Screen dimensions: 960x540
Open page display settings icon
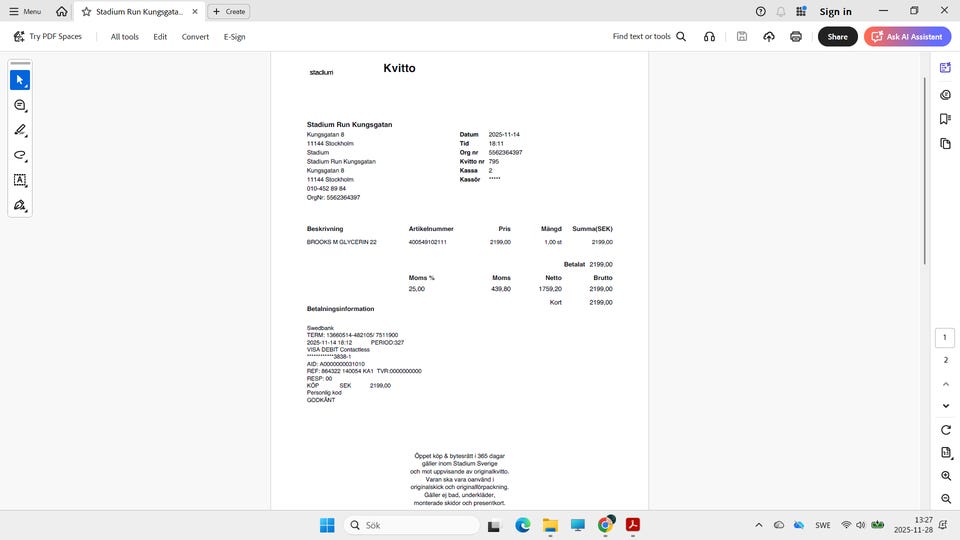pos(946,453)
